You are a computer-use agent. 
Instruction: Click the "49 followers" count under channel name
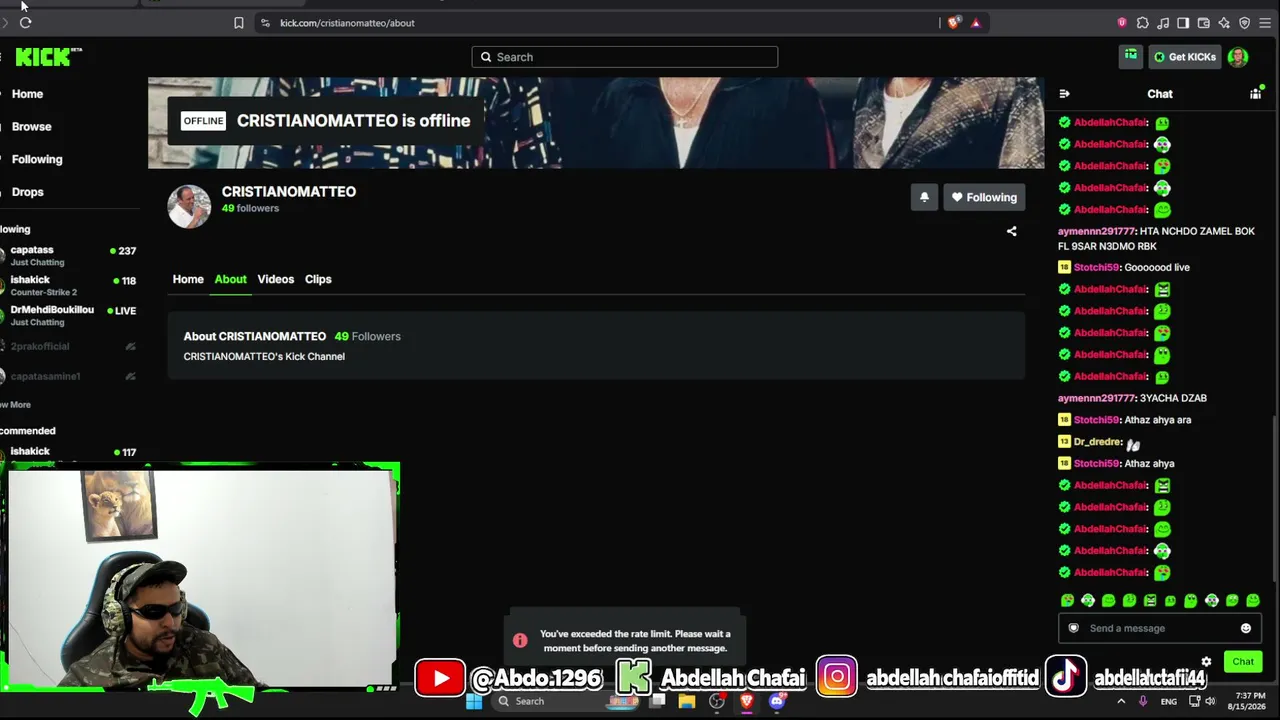point(250,209)
